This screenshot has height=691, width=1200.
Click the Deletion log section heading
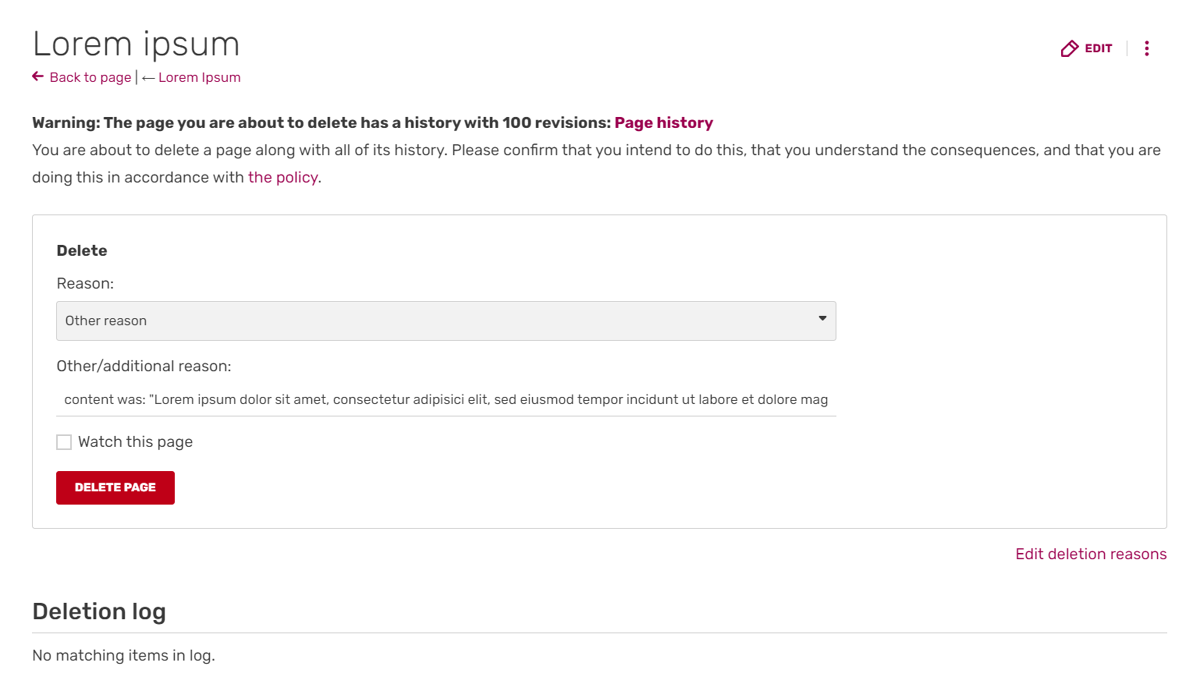(99, 611)
